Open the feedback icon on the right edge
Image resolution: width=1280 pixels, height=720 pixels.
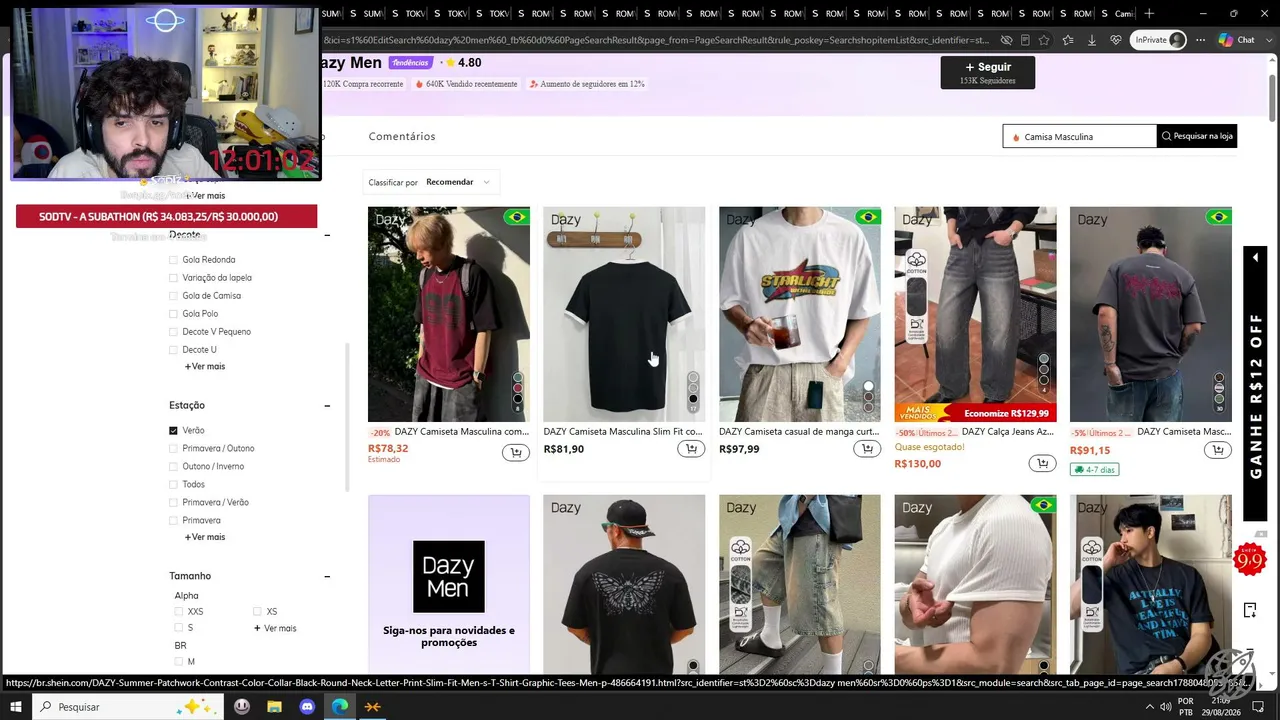1250,610
